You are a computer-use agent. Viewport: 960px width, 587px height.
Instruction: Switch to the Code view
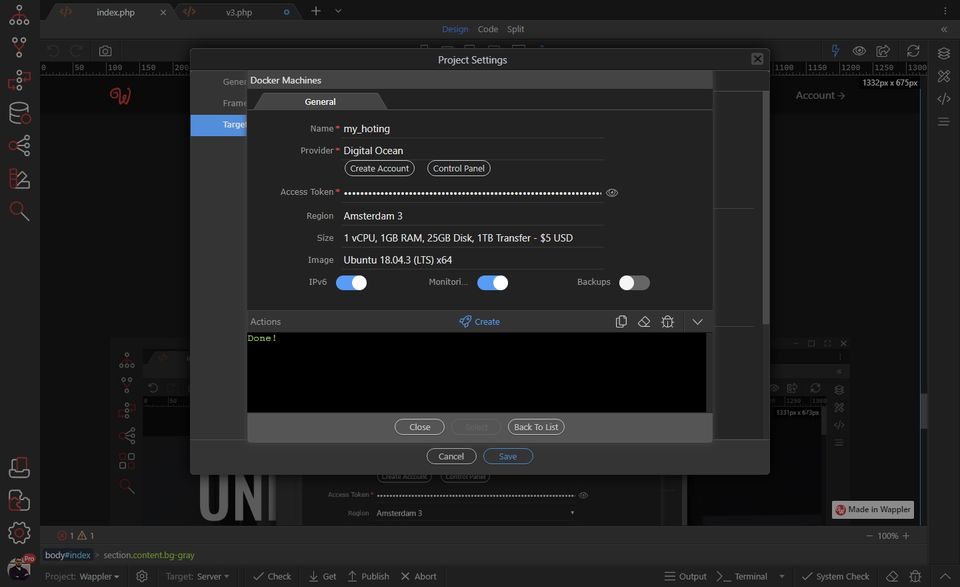(488, 29)
